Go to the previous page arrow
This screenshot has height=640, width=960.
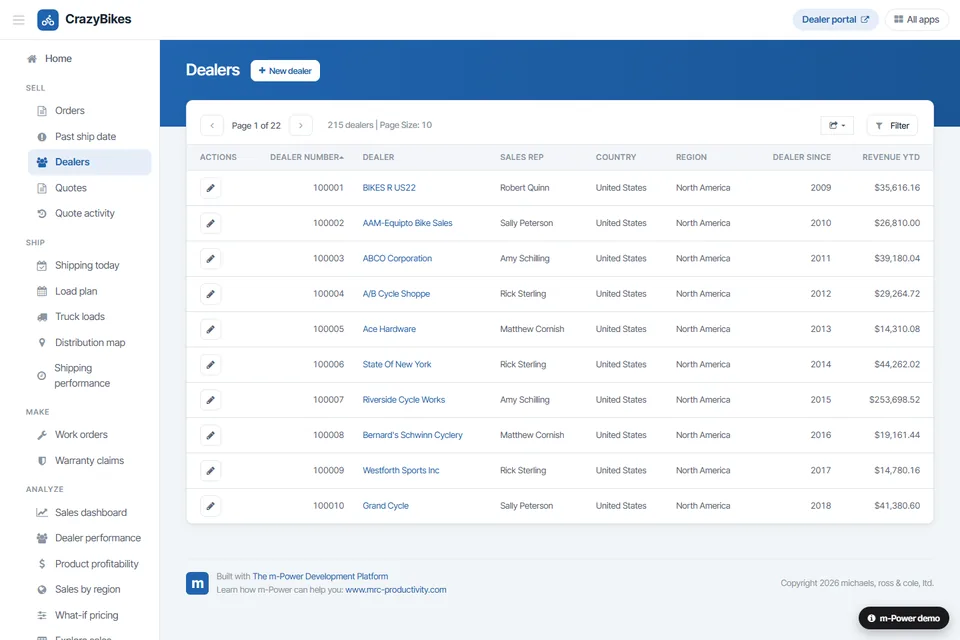pos(212,126)
